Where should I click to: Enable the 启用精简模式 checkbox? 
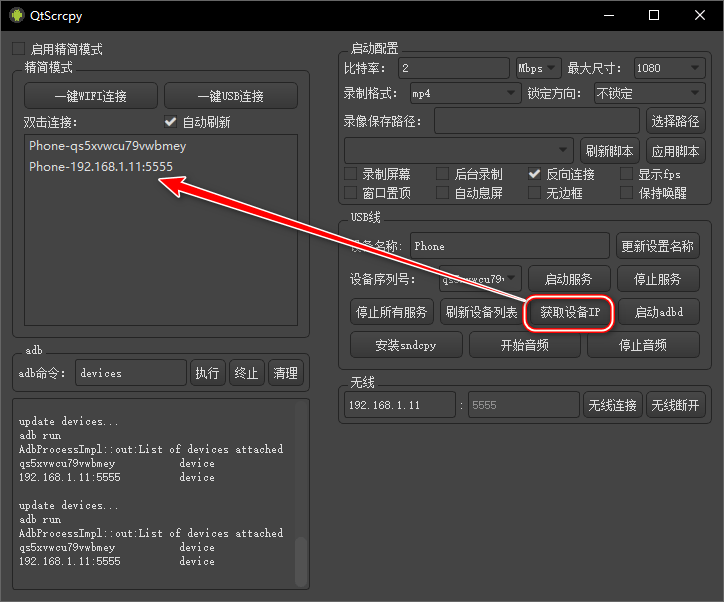click(19, 49)
